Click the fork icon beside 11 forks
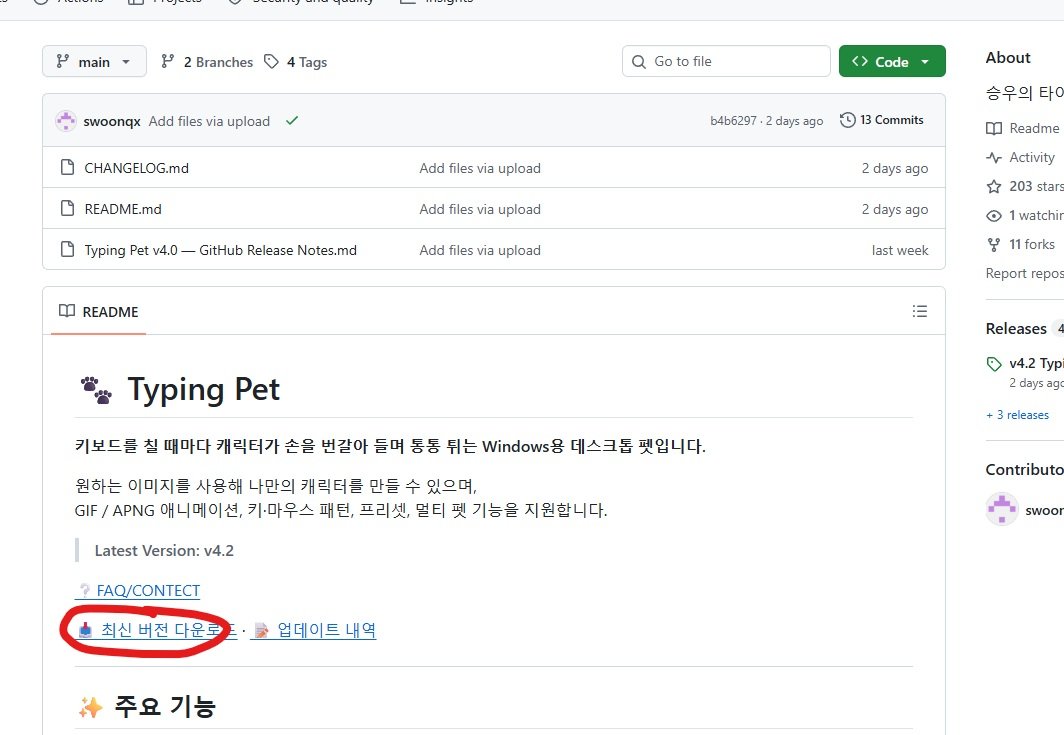Image resolution: width=1064 pixels, height=735 pixels. pyautogui.click(x=993, y=244)
